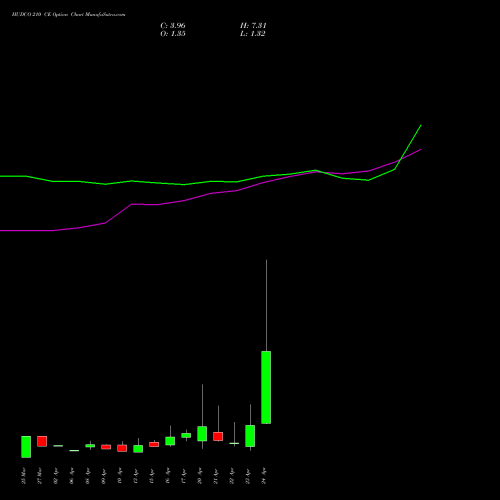Select the open value 'O: 1.35'
This screenshot has height=500, width=500.
(x=173, y=34)
